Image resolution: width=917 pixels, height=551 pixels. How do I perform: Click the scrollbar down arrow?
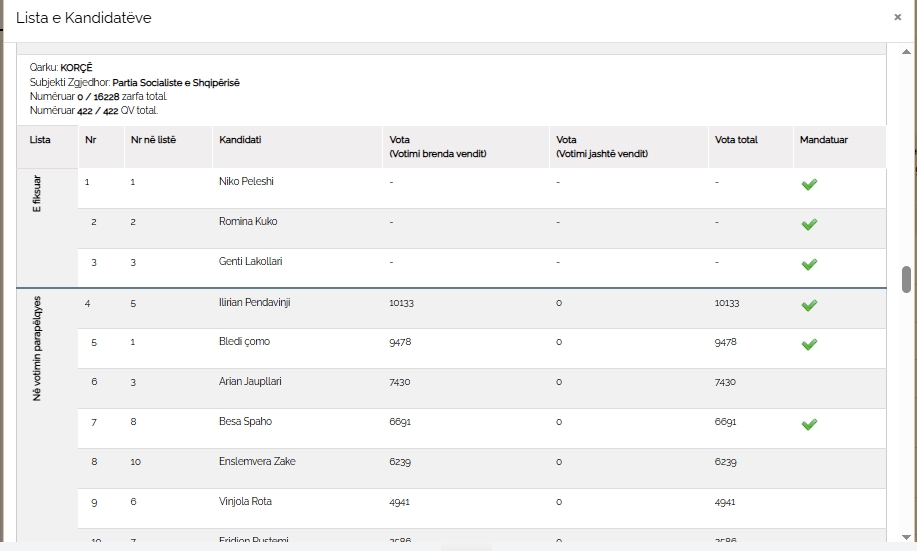(x=906, y=537)
